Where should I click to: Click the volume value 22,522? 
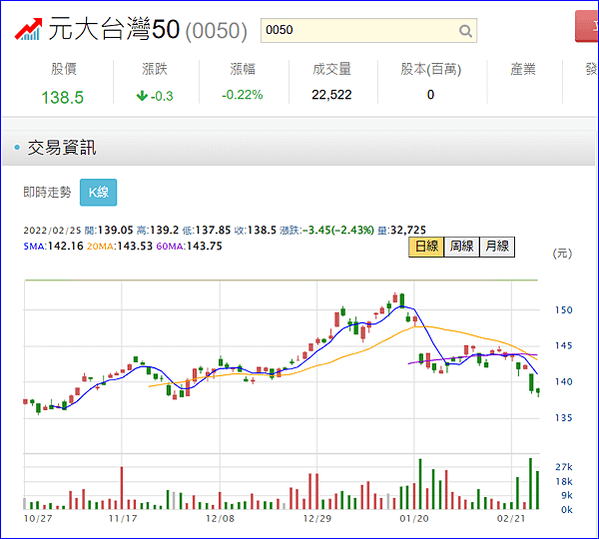332,95
